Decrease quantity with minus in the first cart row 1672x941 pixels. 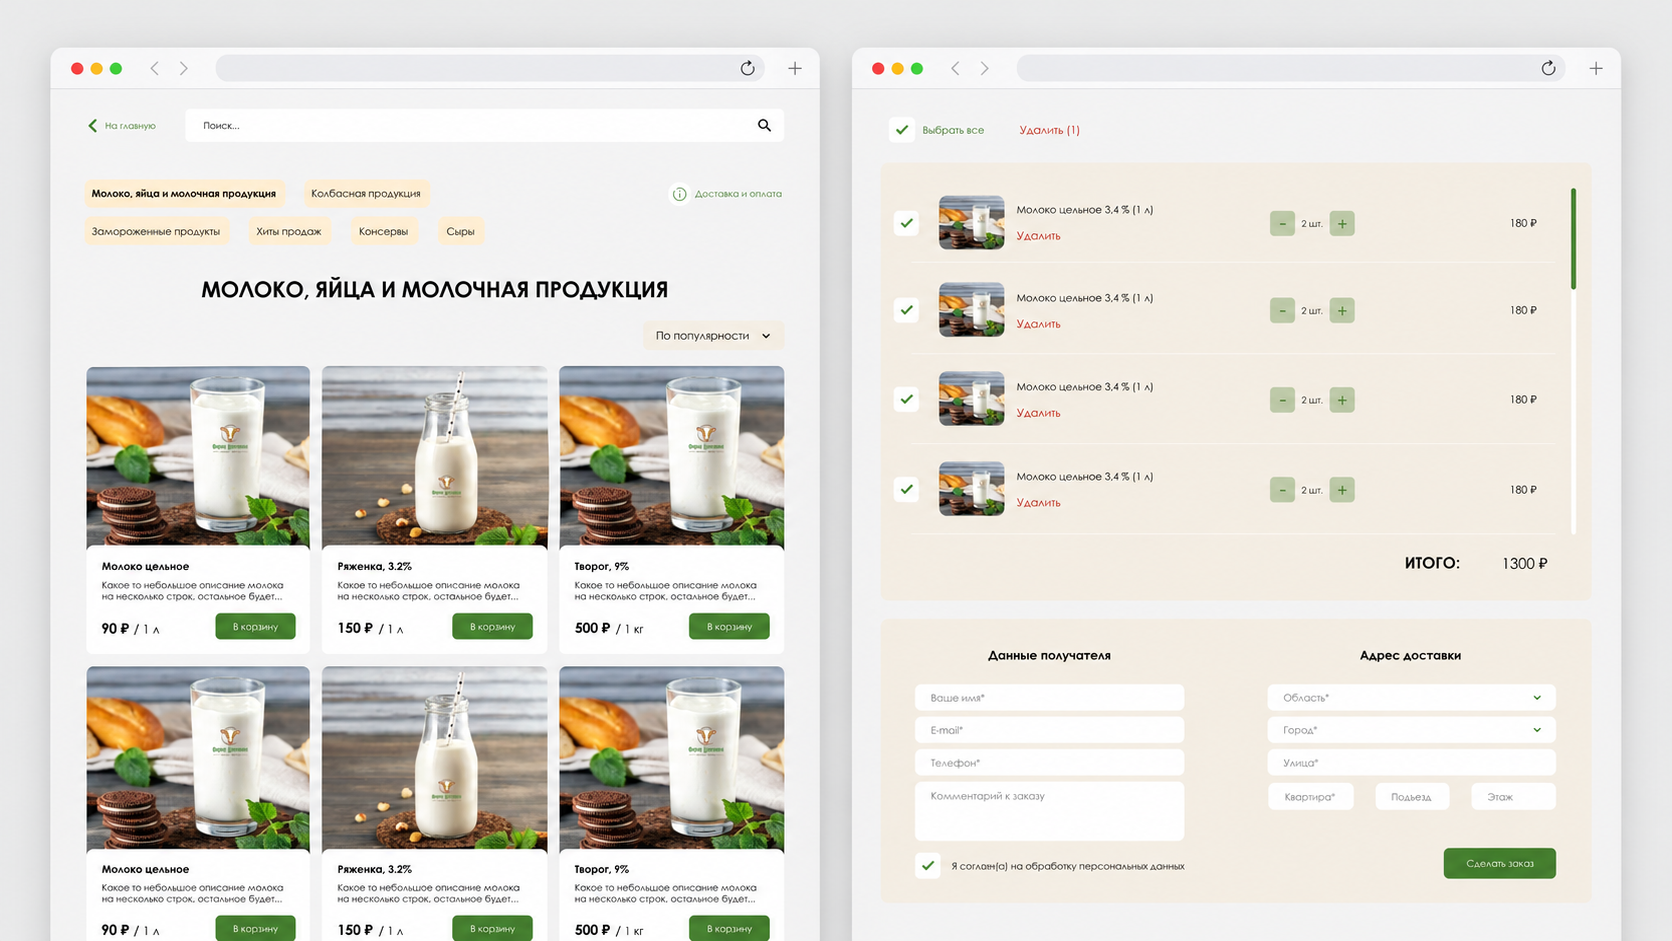tap(1282, 223)
